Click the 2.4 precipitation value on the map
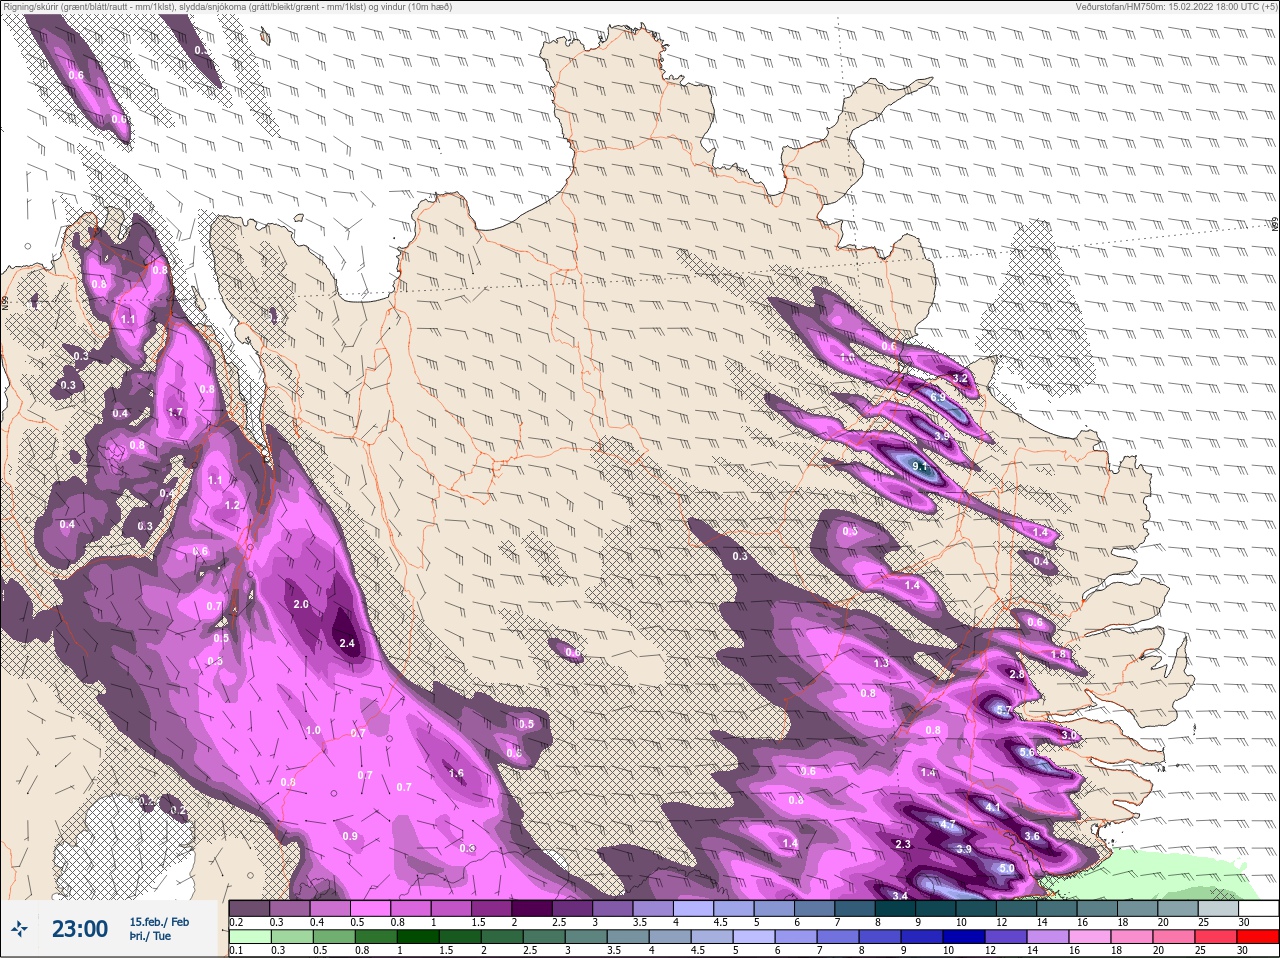Viewport: 1280px width, 958px height. point(348,643)
